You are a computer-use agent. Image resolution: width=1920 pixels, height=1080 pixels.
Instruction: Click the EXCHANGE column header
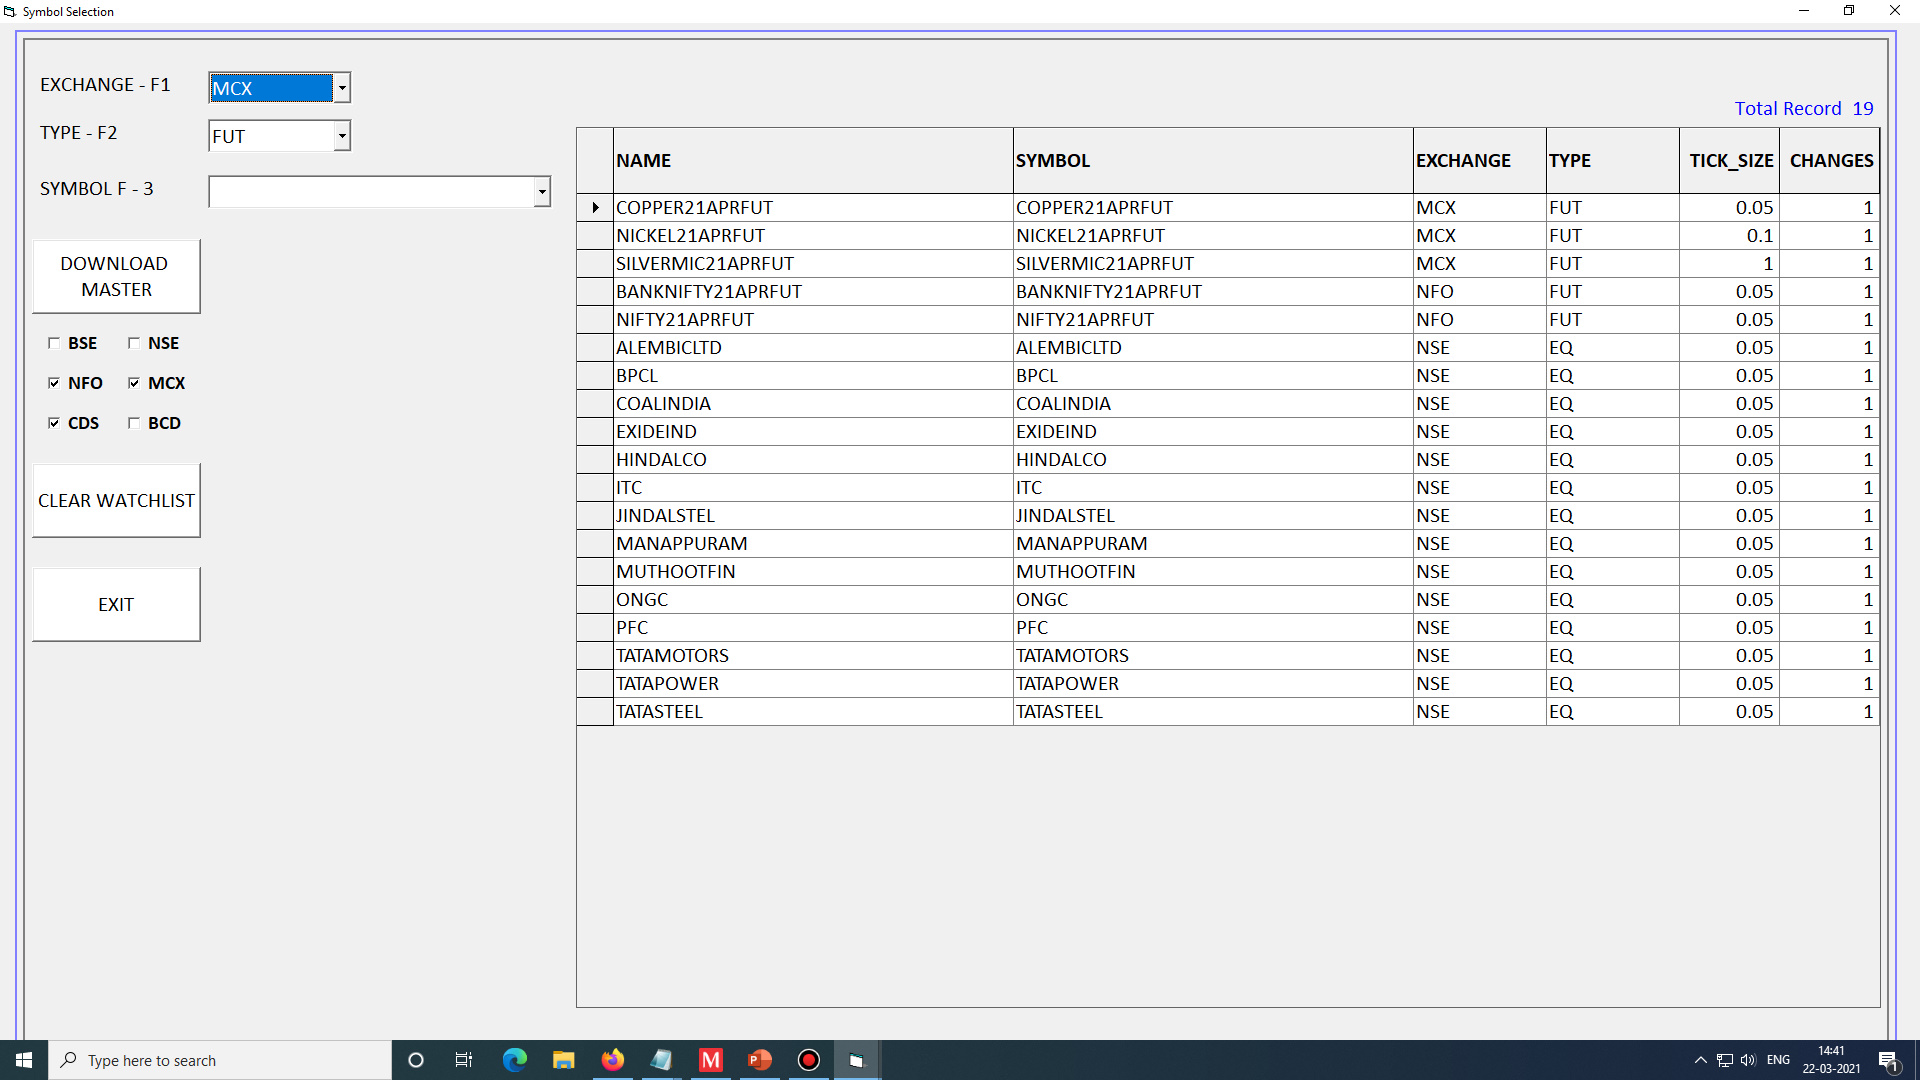tap(1463, 161)
